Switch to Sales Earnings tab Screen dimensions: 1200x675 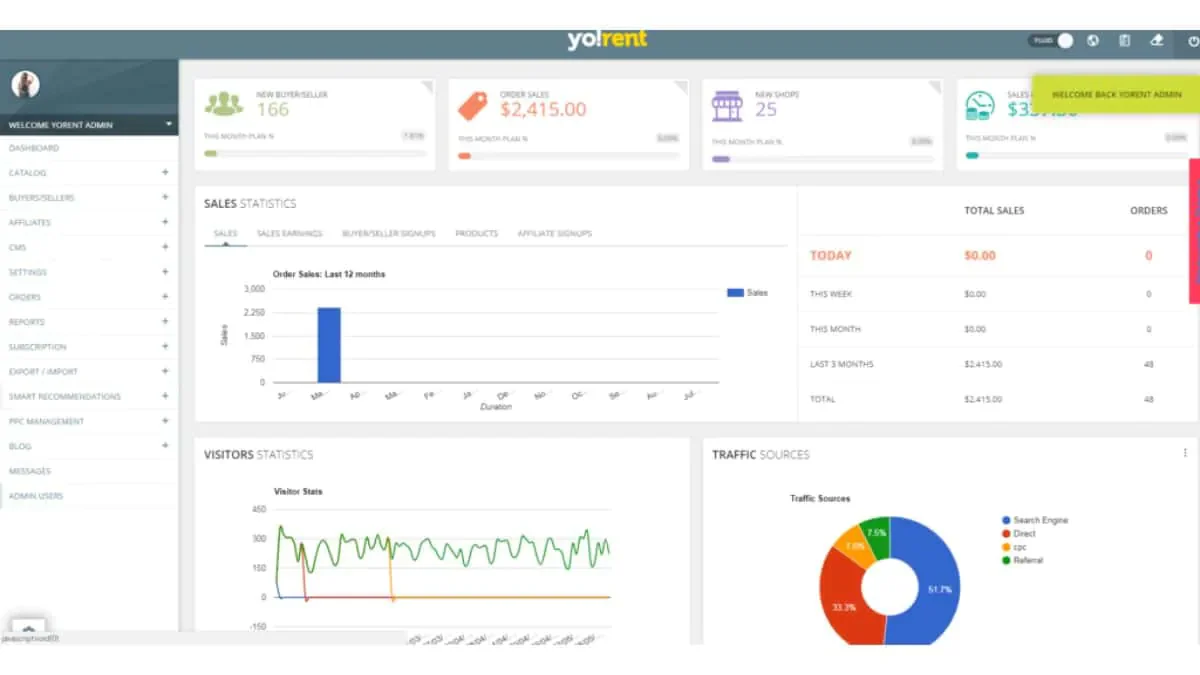290,234
